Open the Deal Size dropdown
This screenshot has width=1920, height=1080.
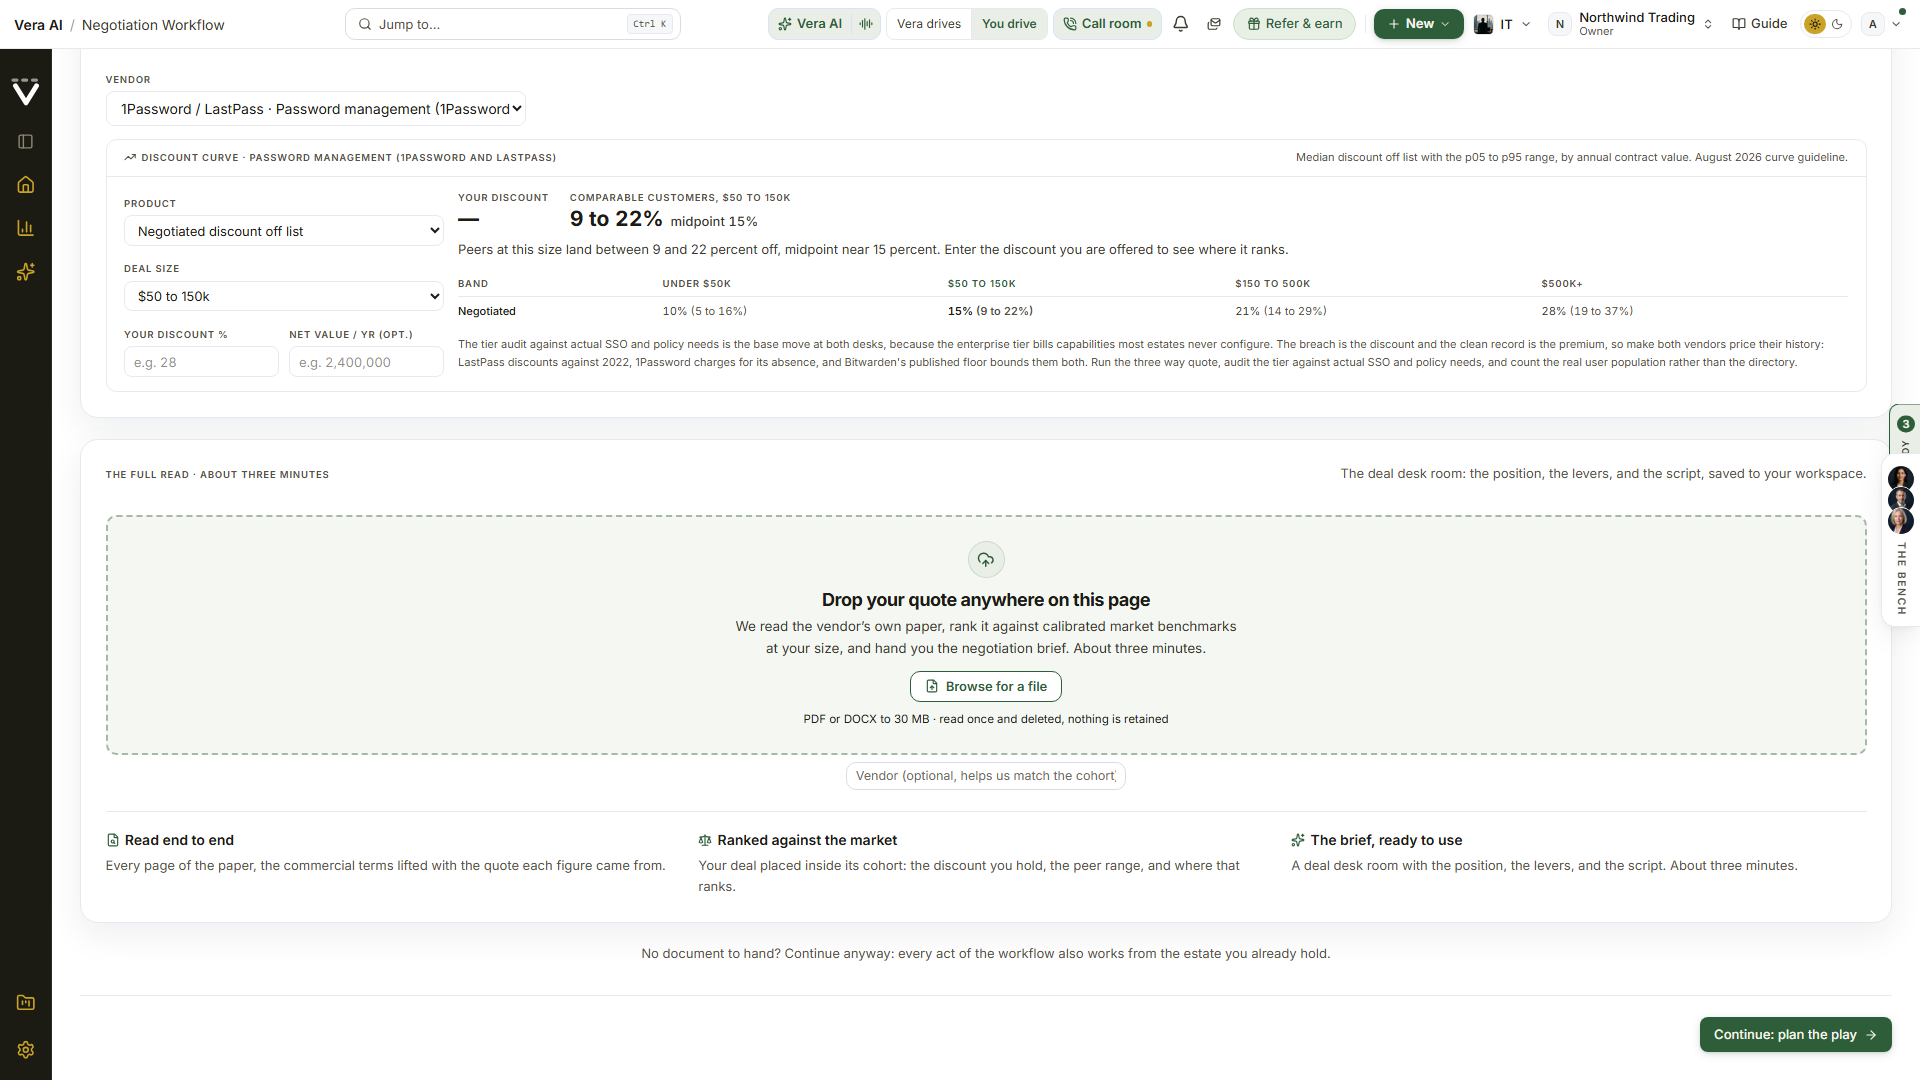[284, 297]
